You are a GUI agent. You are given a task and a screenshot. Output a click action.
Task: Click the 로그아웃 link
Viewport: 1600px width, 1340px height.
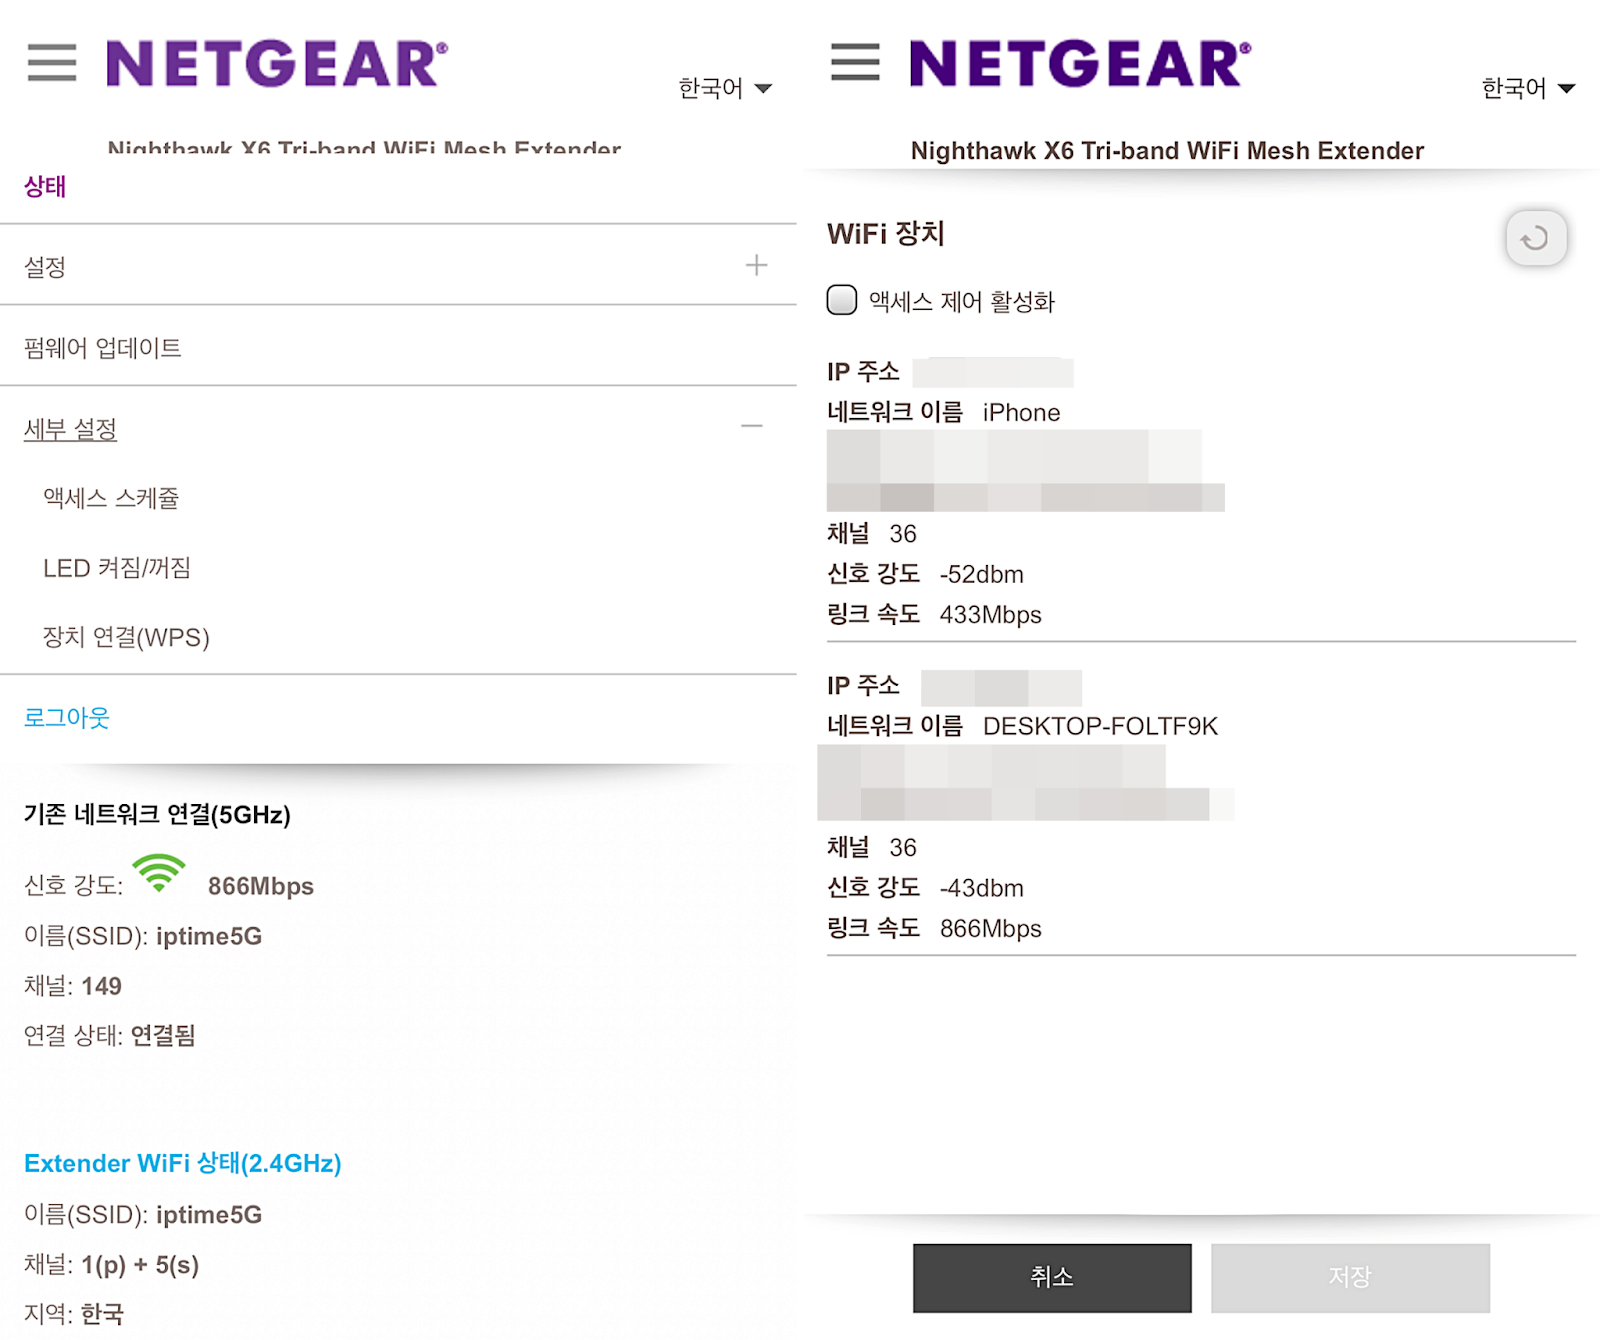(x=67, y=717)
